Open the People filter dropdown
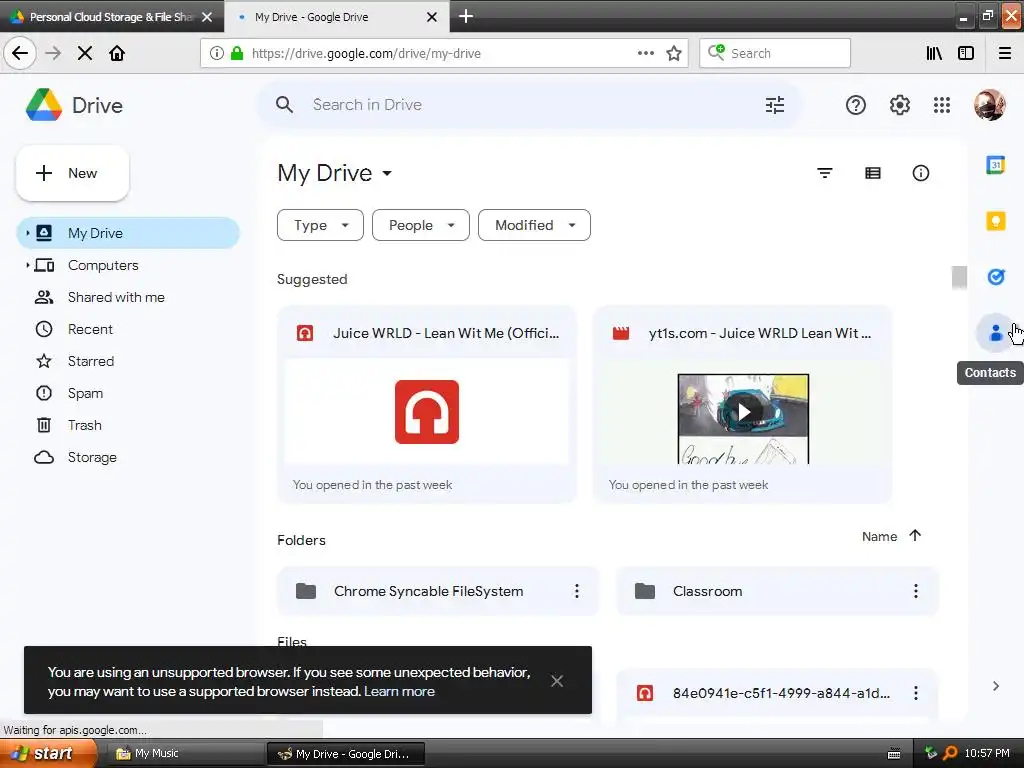Image resolution: width=1024 pixels, height=768 pixels. pos(421,225)
